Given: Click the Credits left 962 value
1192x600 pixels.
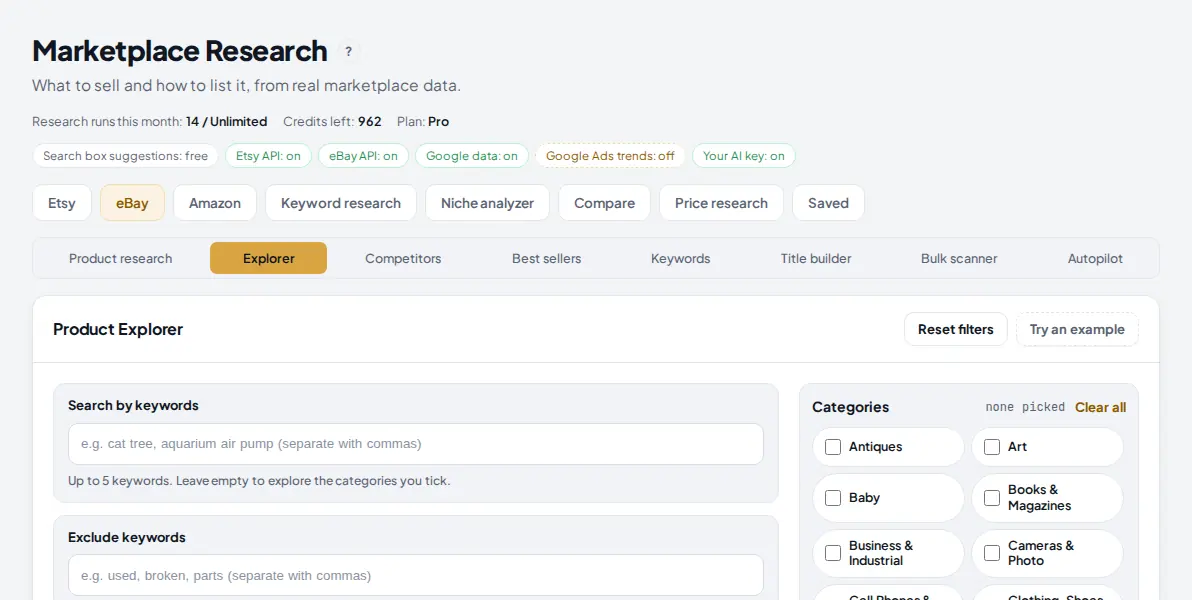Looking at the screenshot, I should pyautogui.click(x=369, y=122).
